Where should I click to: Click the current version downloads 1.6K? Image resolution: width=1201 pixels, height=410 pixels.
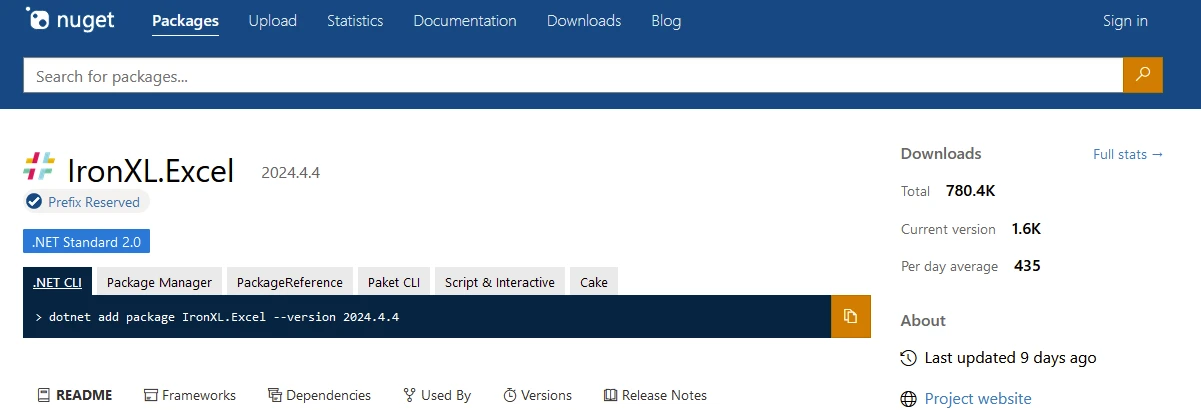tap(1027, 229)
